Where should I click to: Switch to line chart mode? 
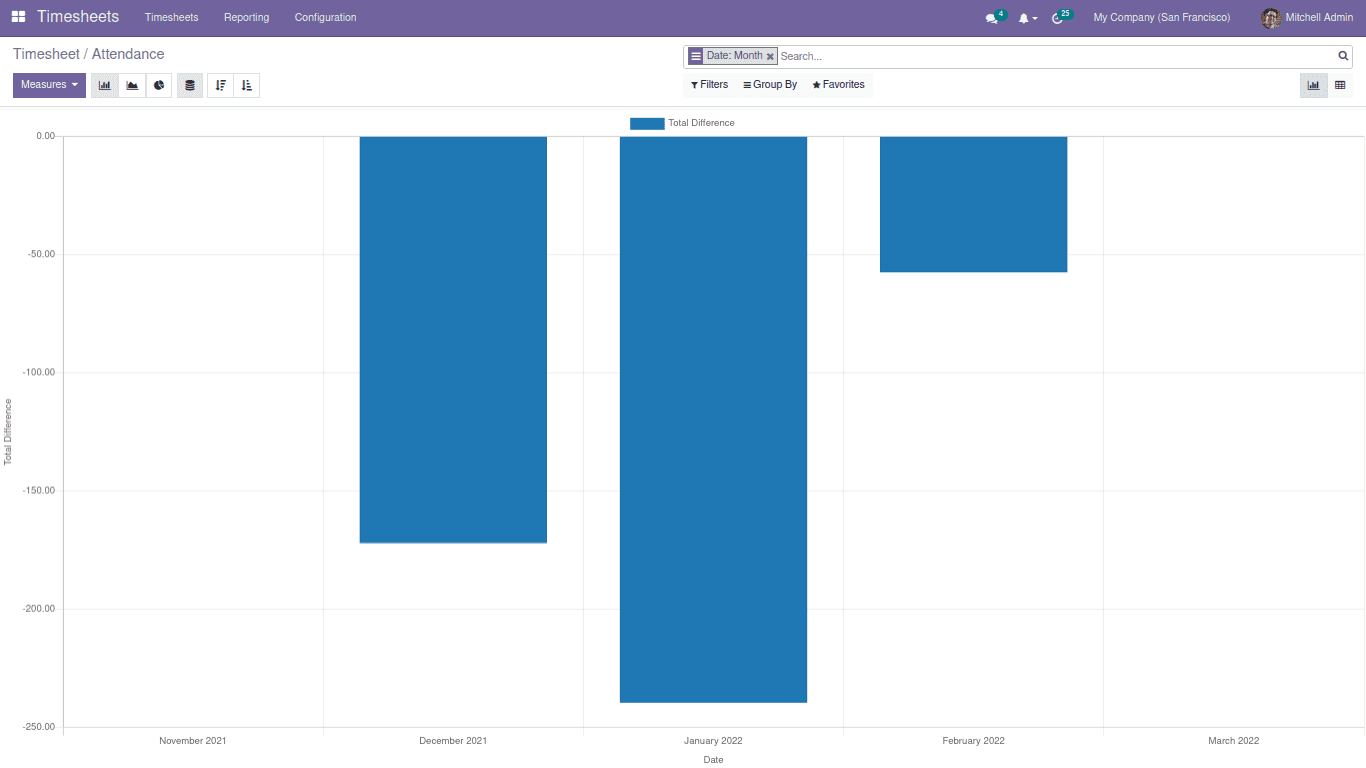(x=132, y=85)
